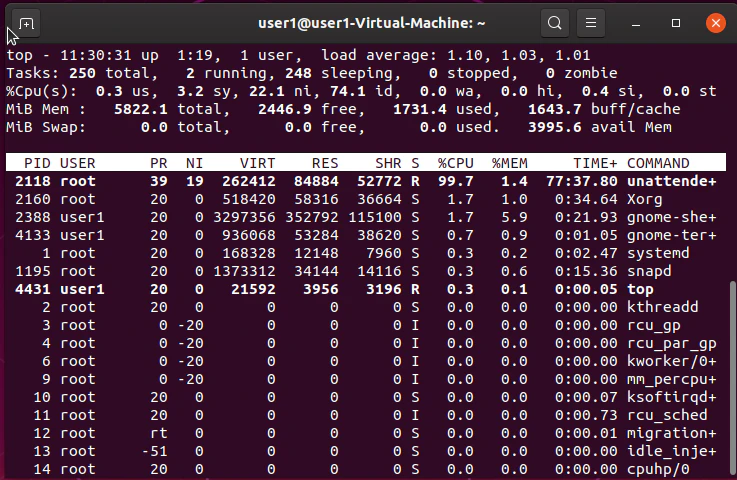737x480 pixels.
Task: Select the kthreadd process name
Action: (663, 307)
